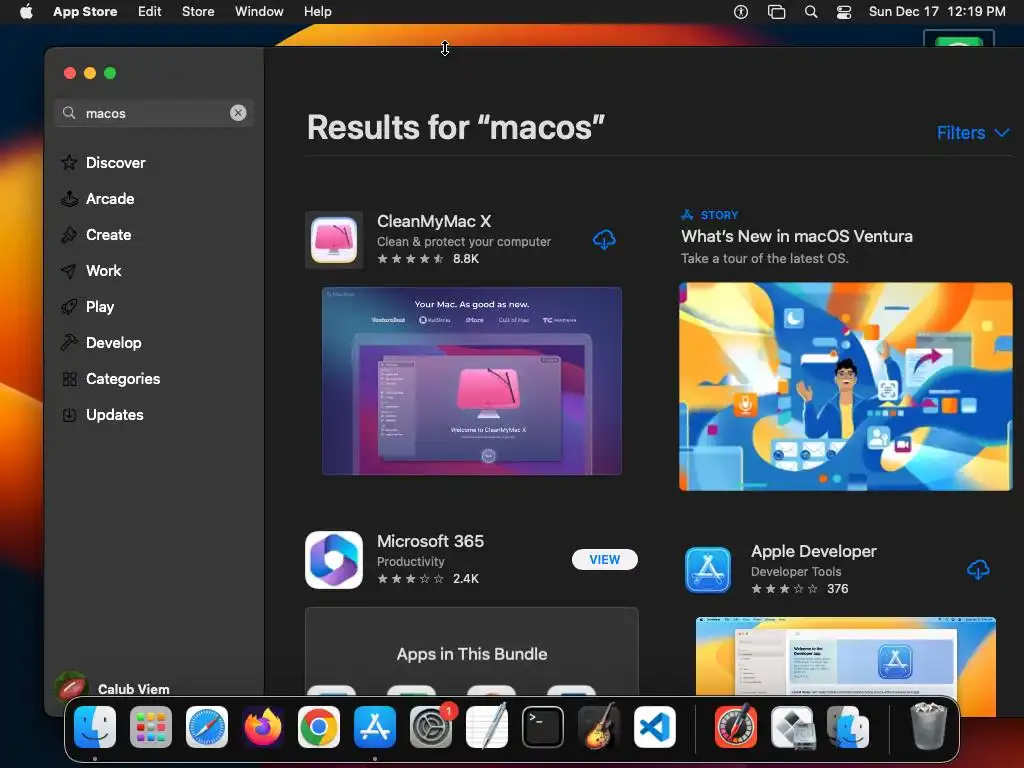Click the CleanMyMac X 8.8K rating
This screenshot has width=1024, height=768.
pyautogui.click(x=428, y=259)
